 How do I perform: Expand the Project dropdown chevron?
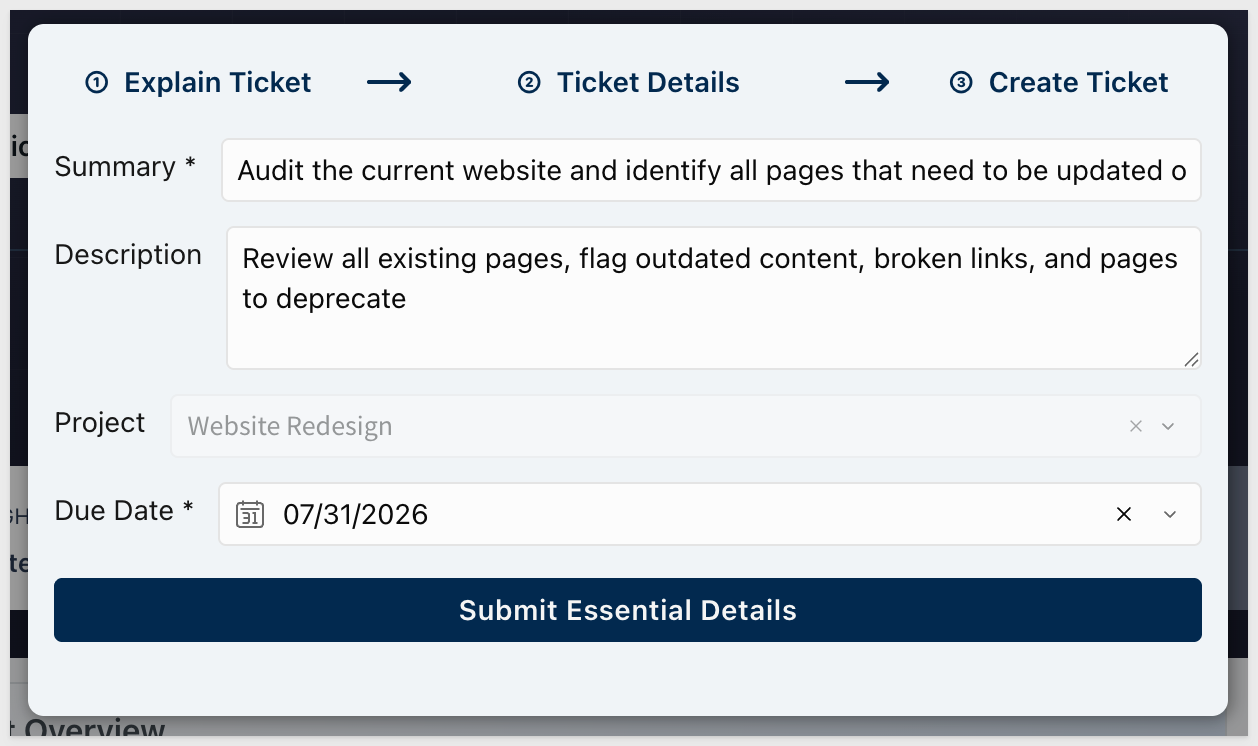pyautogui.click(x=1168, y=426)
